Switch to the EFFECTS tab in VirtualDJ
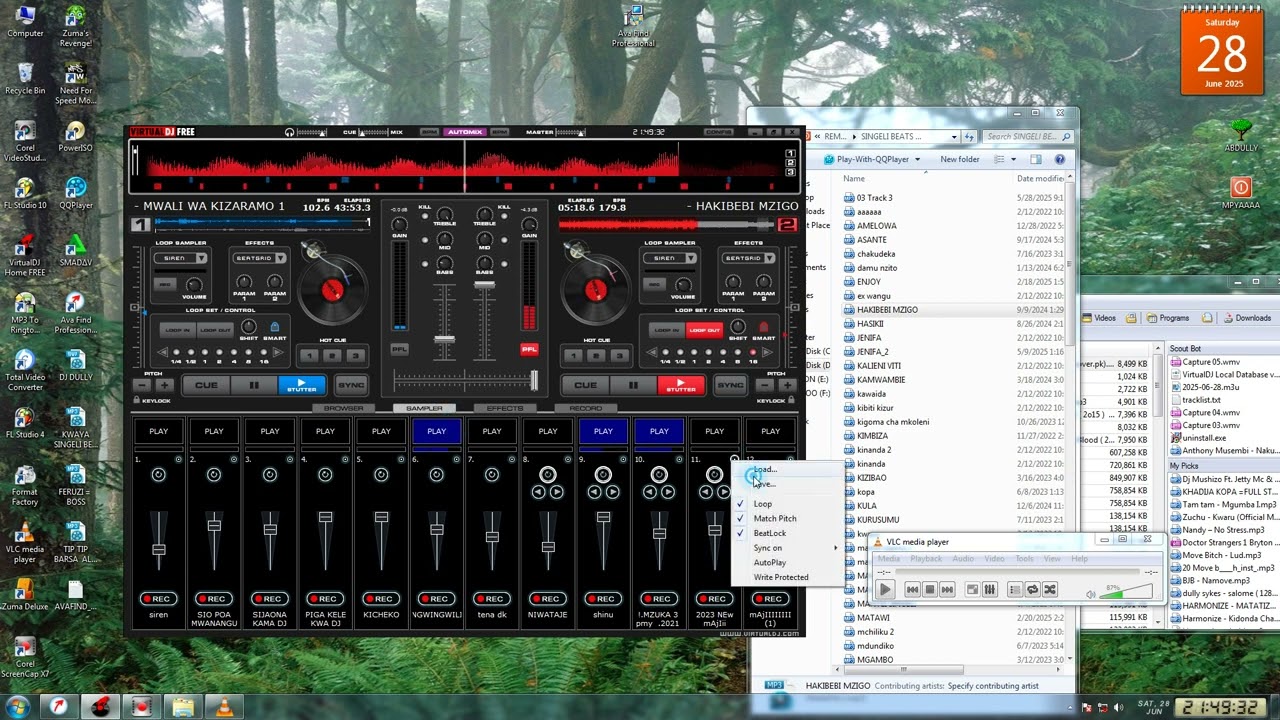 [x=504, y=408]
